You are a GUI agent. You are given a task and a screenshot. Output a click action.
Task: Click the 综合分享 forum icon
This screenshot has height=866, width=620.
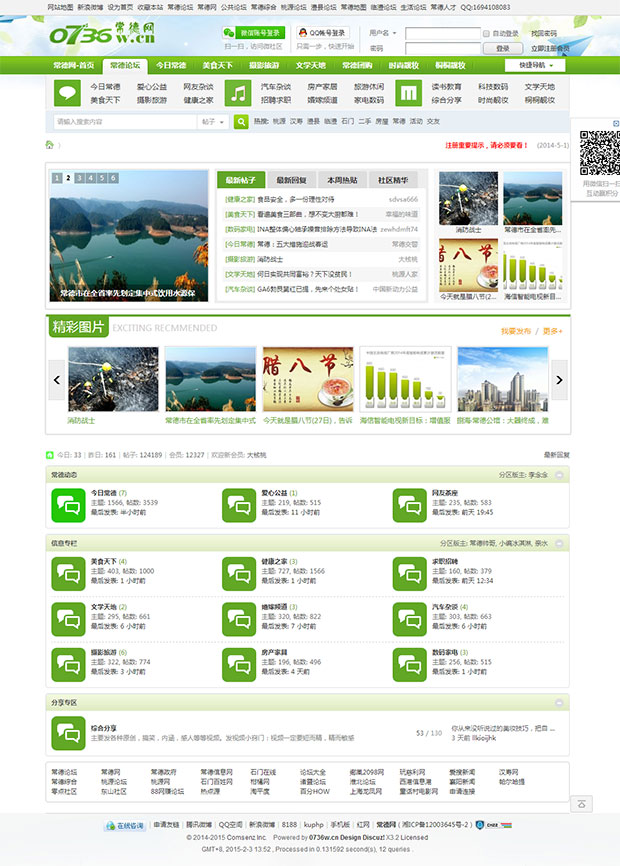[x=68, y=732]
